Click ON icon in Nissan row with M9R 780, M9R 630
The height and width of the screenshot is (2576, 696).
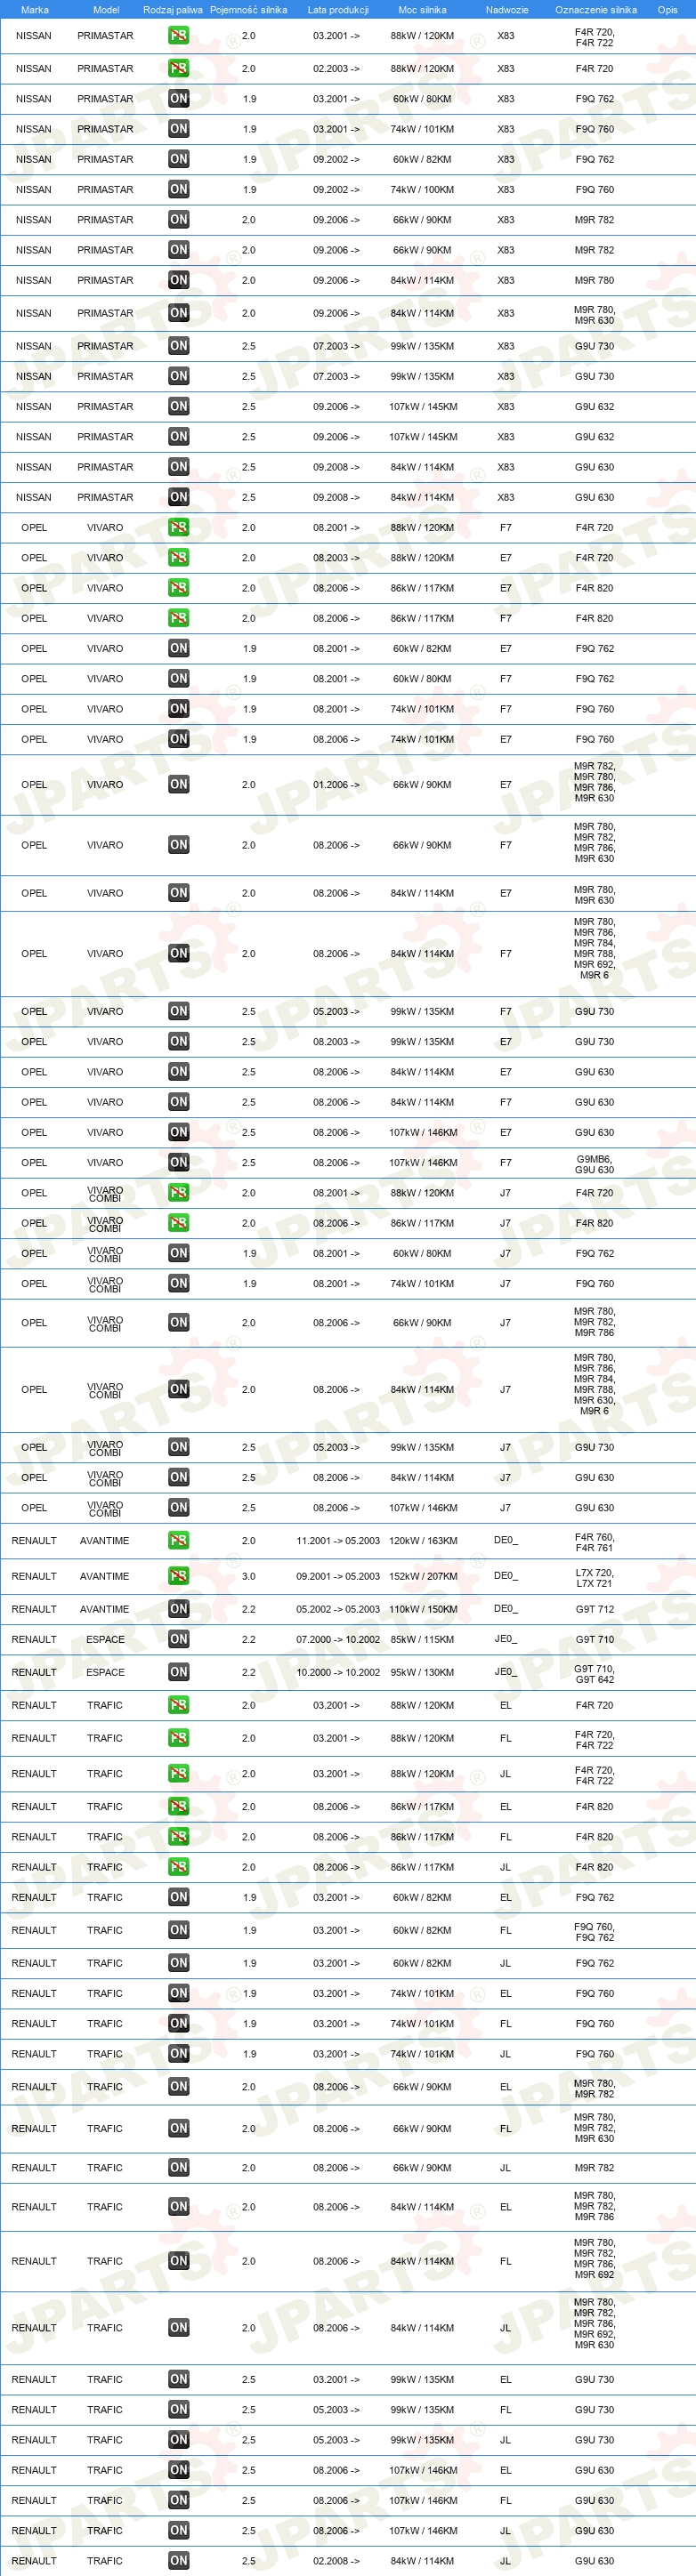179,313
